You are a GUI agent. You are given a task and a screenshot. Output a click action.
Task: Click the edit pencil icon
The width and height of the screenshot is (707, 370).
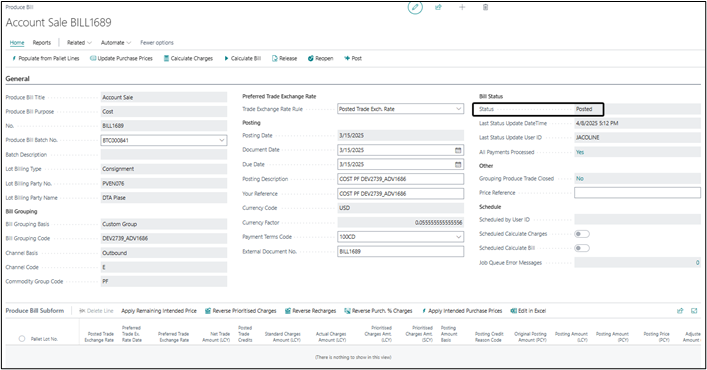click(x=415, y=7)
